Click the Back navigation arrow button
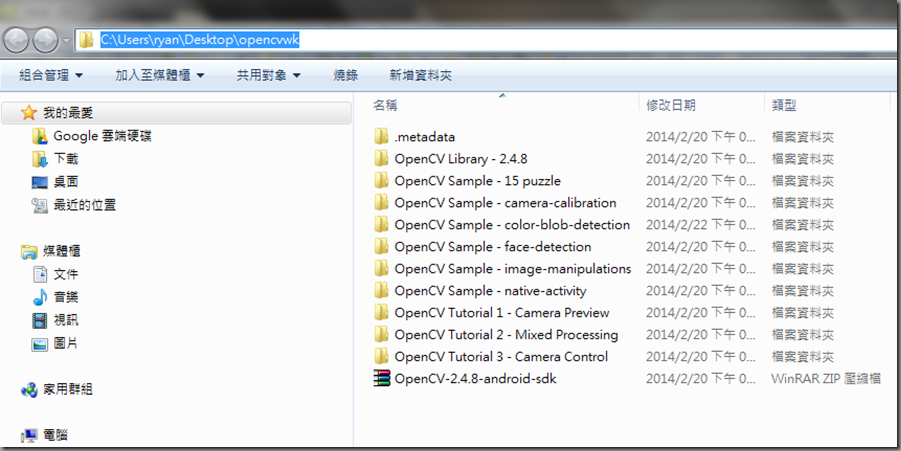The width and height of the screenshot is (901, 451). coord(16,40)
